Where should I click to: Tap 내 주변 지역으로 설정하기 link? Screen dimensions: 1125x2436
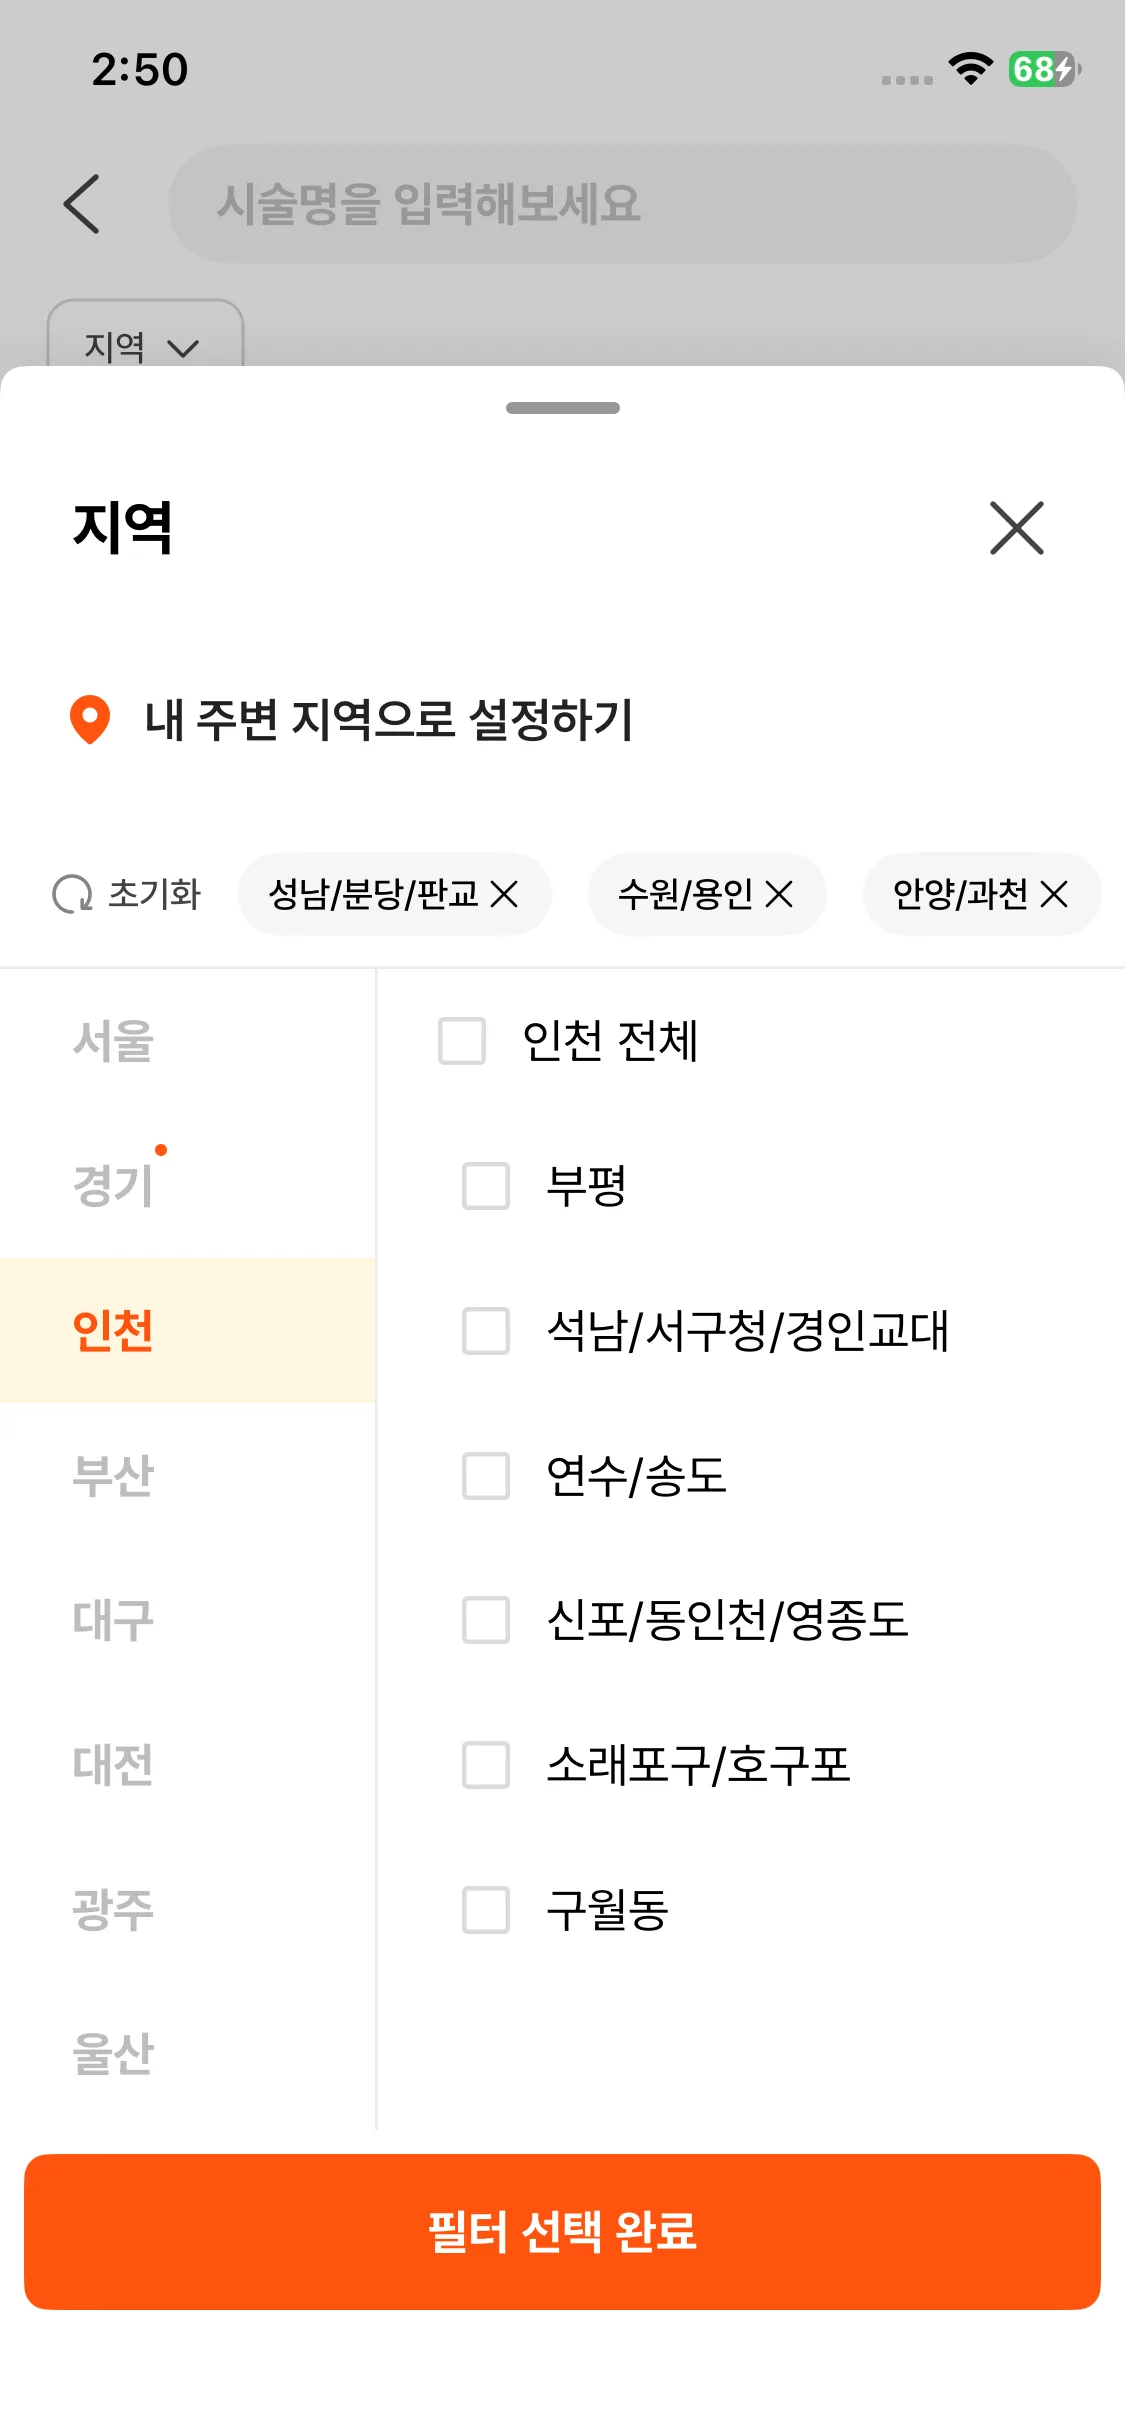tap(389, 720)
